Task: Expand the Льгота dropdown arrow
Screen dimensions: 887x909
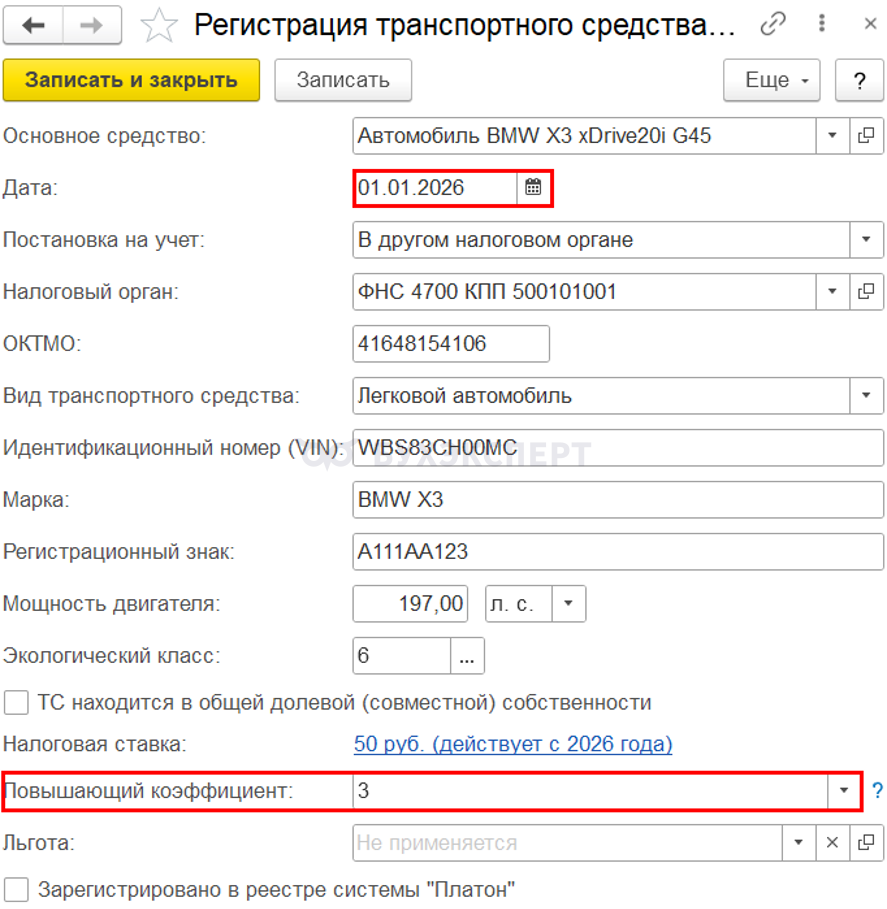Action: 798,842
